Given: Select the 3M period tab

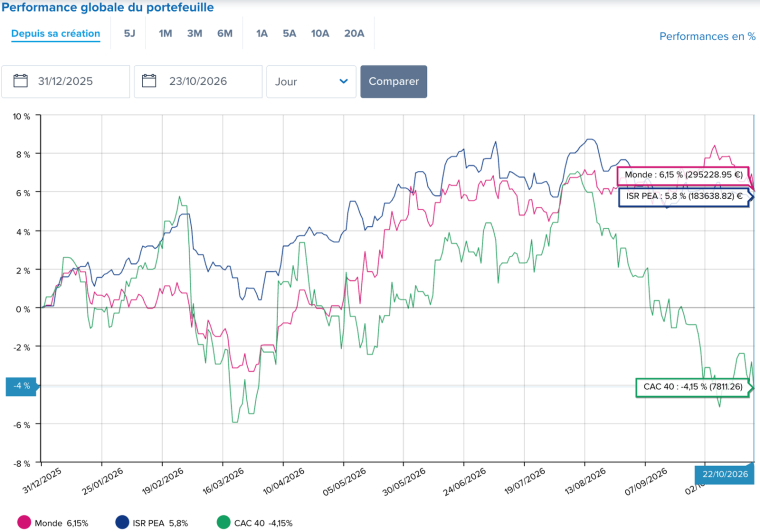Looking at the screenshot, I should tap(194, 33).
